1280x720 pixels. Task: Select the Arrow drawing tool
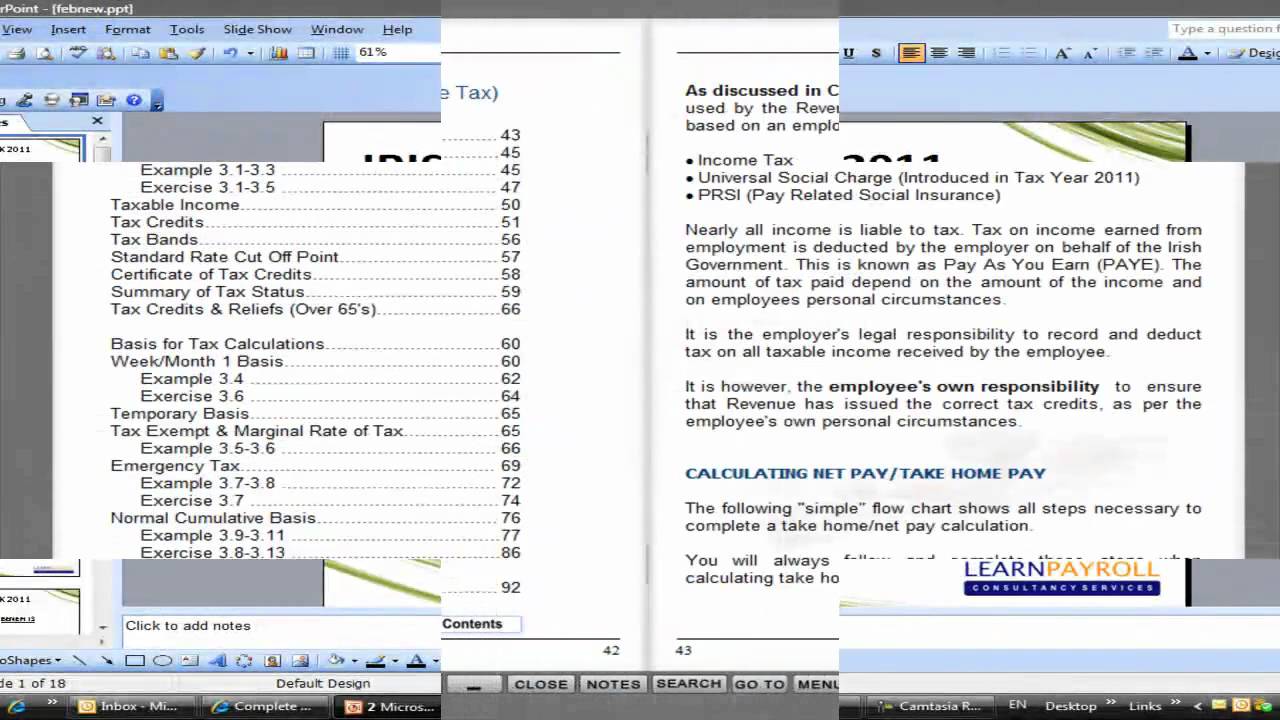107,660
